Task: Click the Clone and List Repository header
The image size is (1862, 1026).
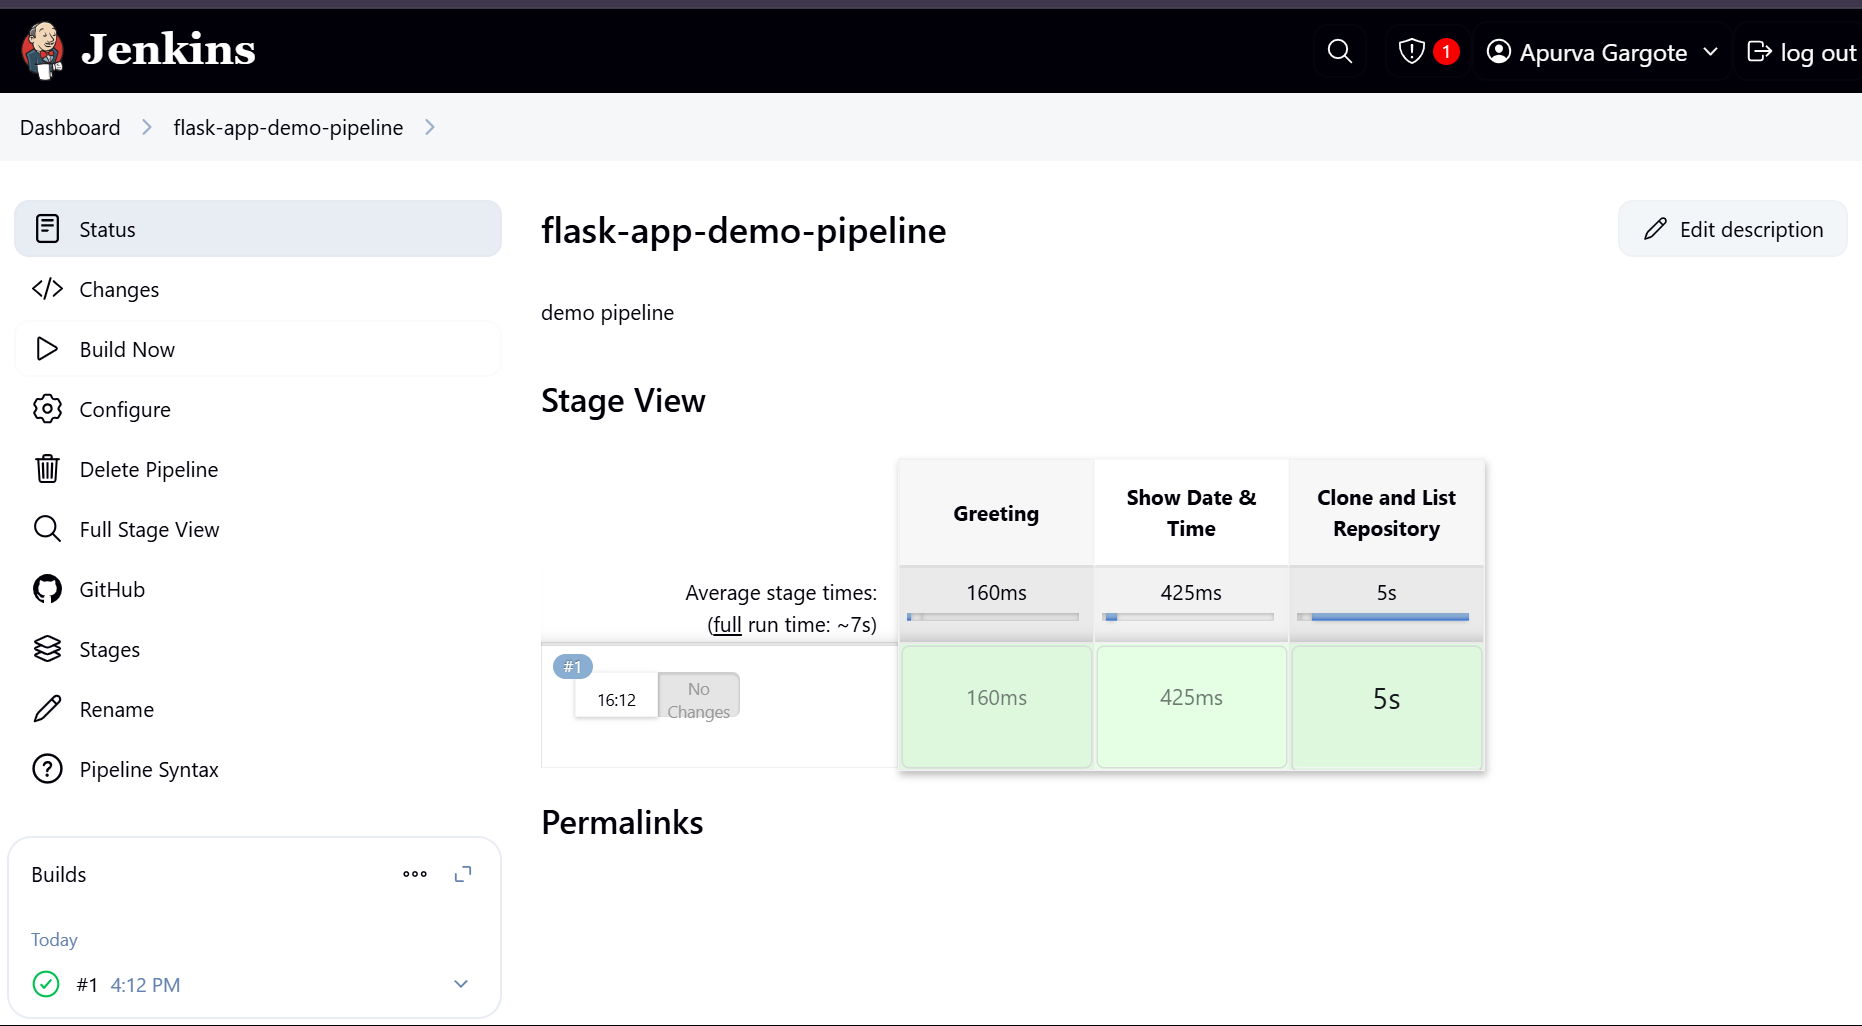Action: click(x=1387, y=513)
